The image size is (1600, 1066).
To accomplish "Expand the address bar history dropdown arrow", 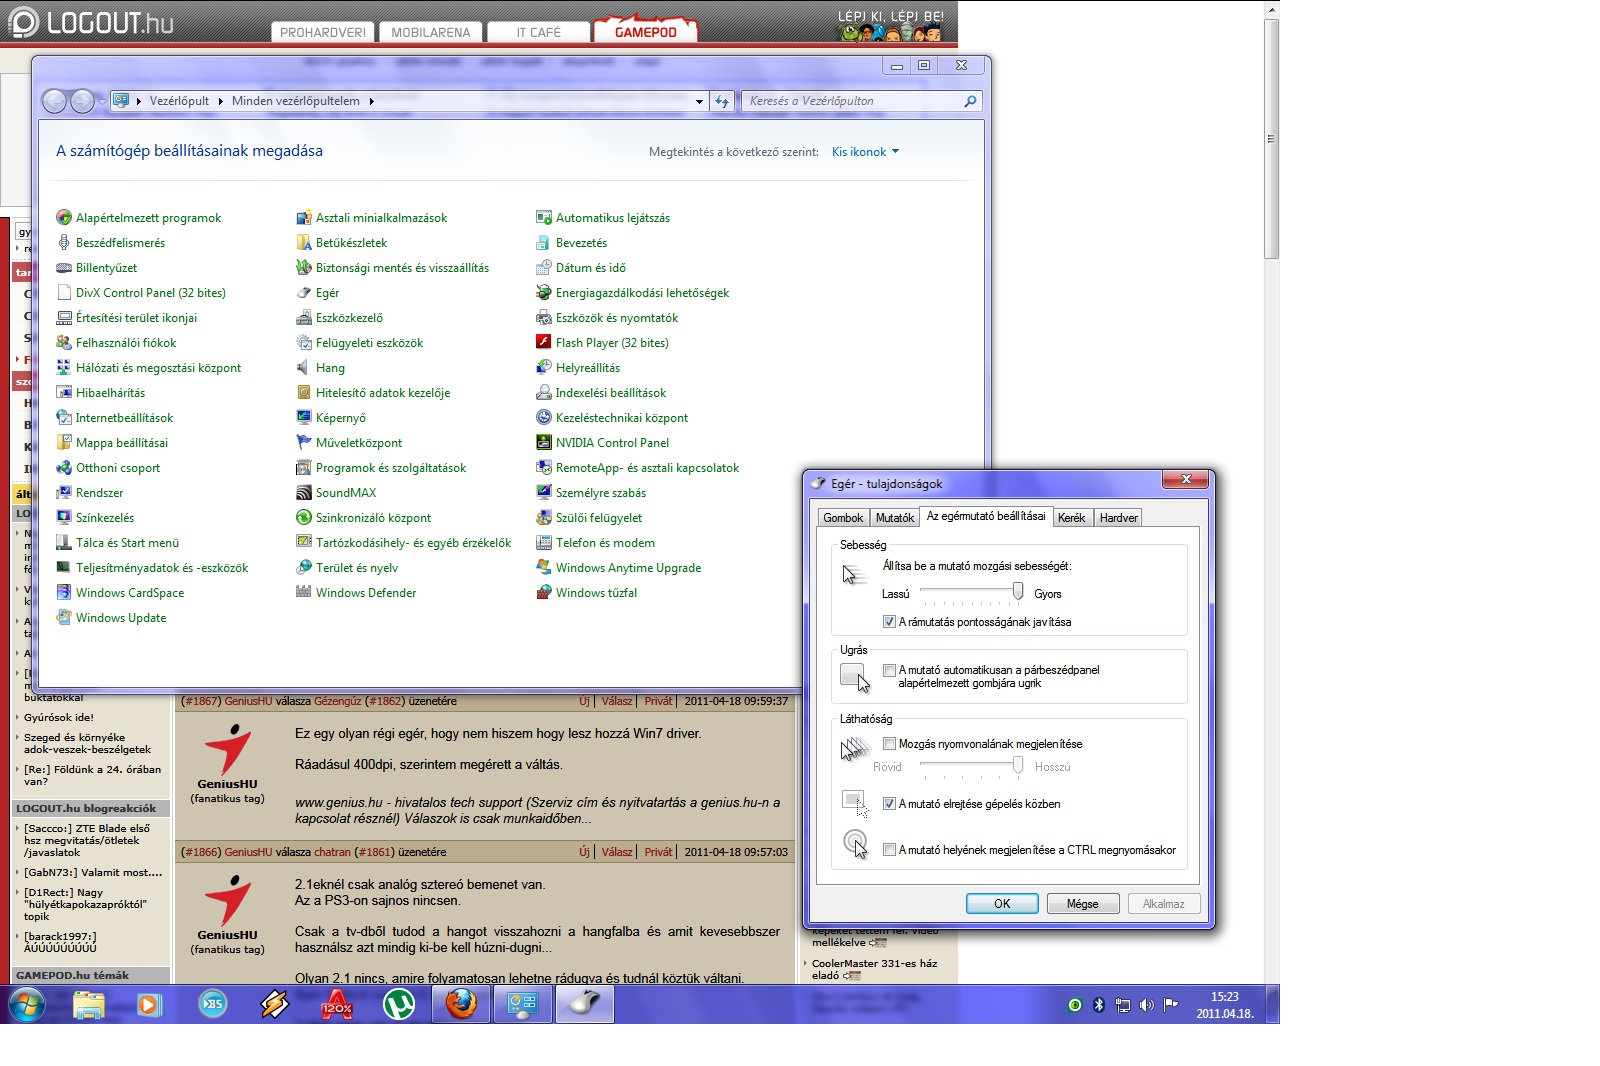I will click(x=699, y=101).
